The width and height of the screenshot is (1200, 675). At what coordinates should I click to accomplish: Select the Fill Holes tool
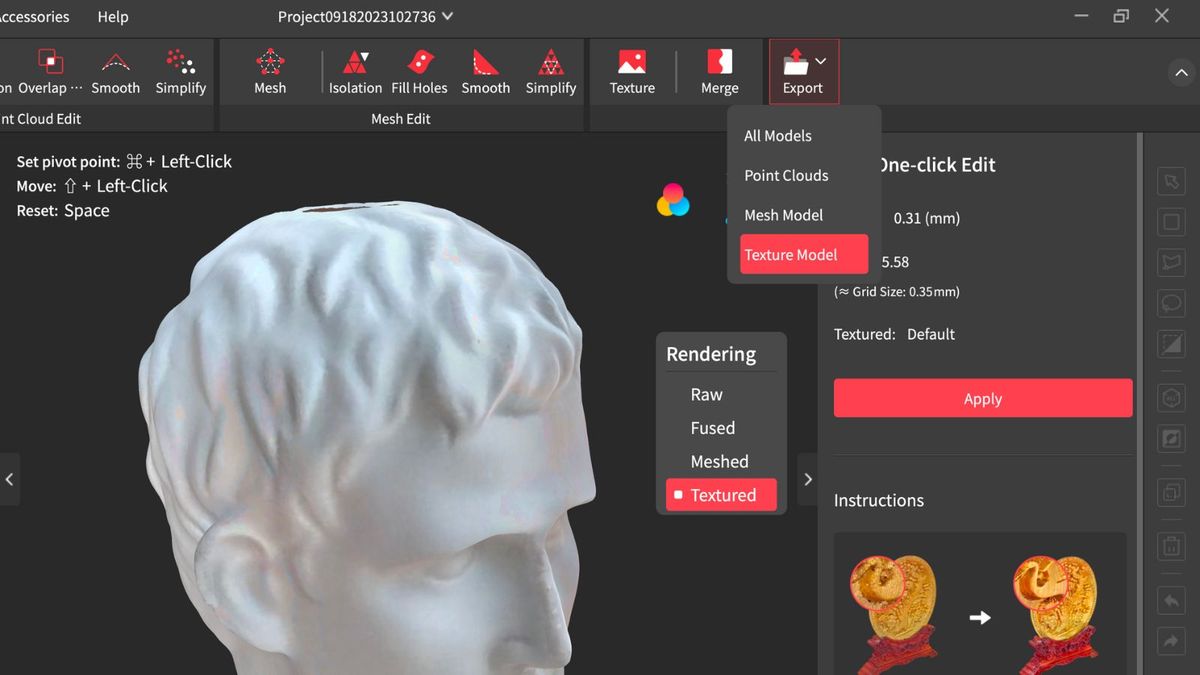pyautogui.click(x=419, y=70)
